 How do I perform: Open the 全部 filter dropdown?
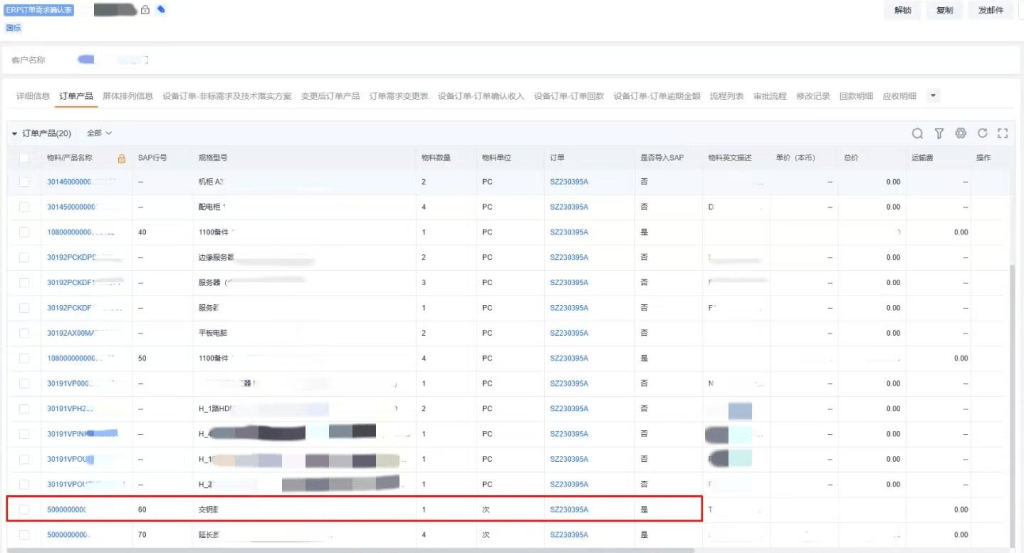point(100,133)
